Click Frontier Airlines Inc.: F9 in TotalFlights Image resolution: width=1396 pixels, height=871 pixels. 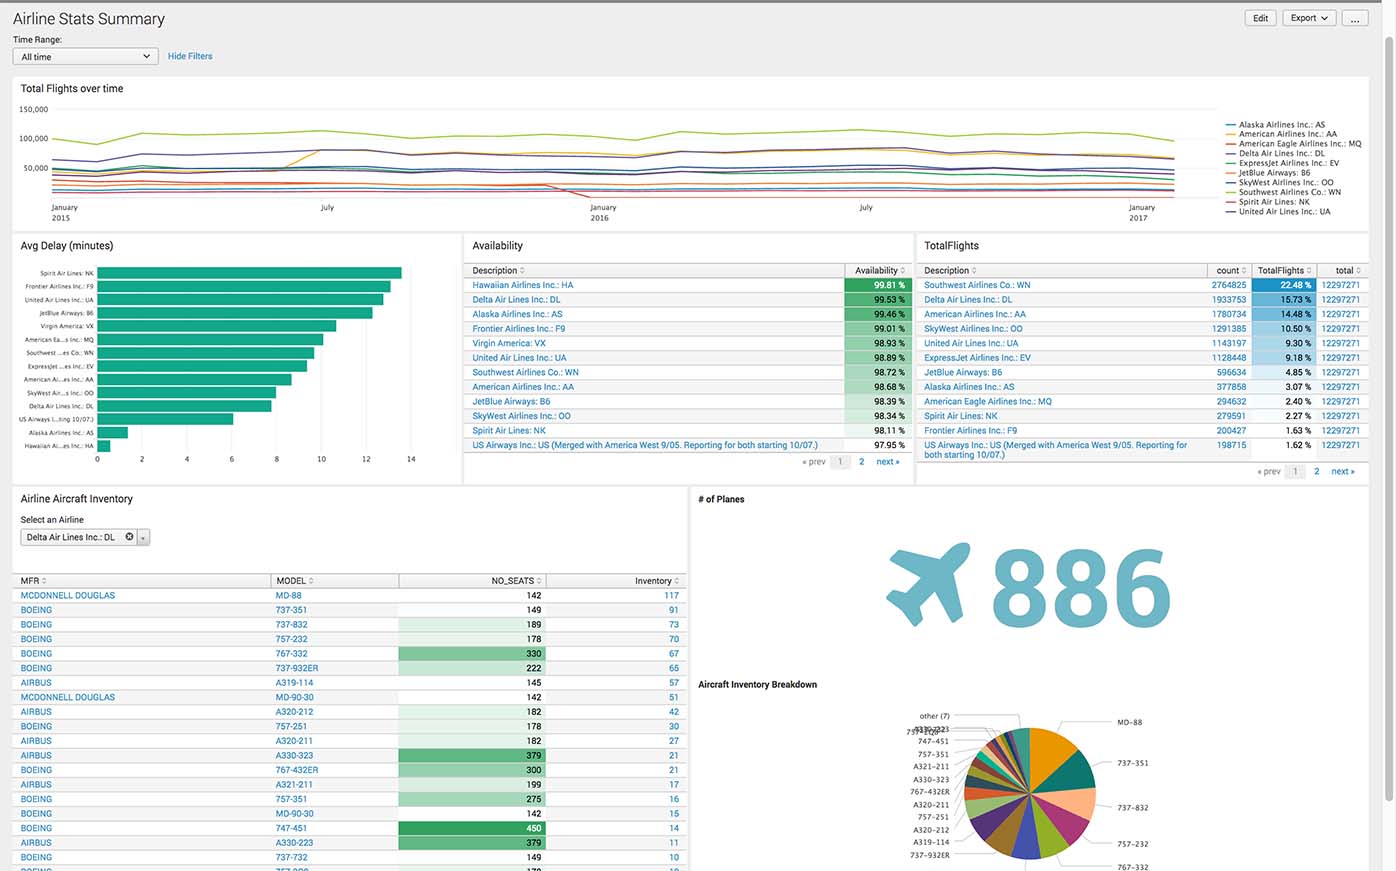tap(970, 430)
